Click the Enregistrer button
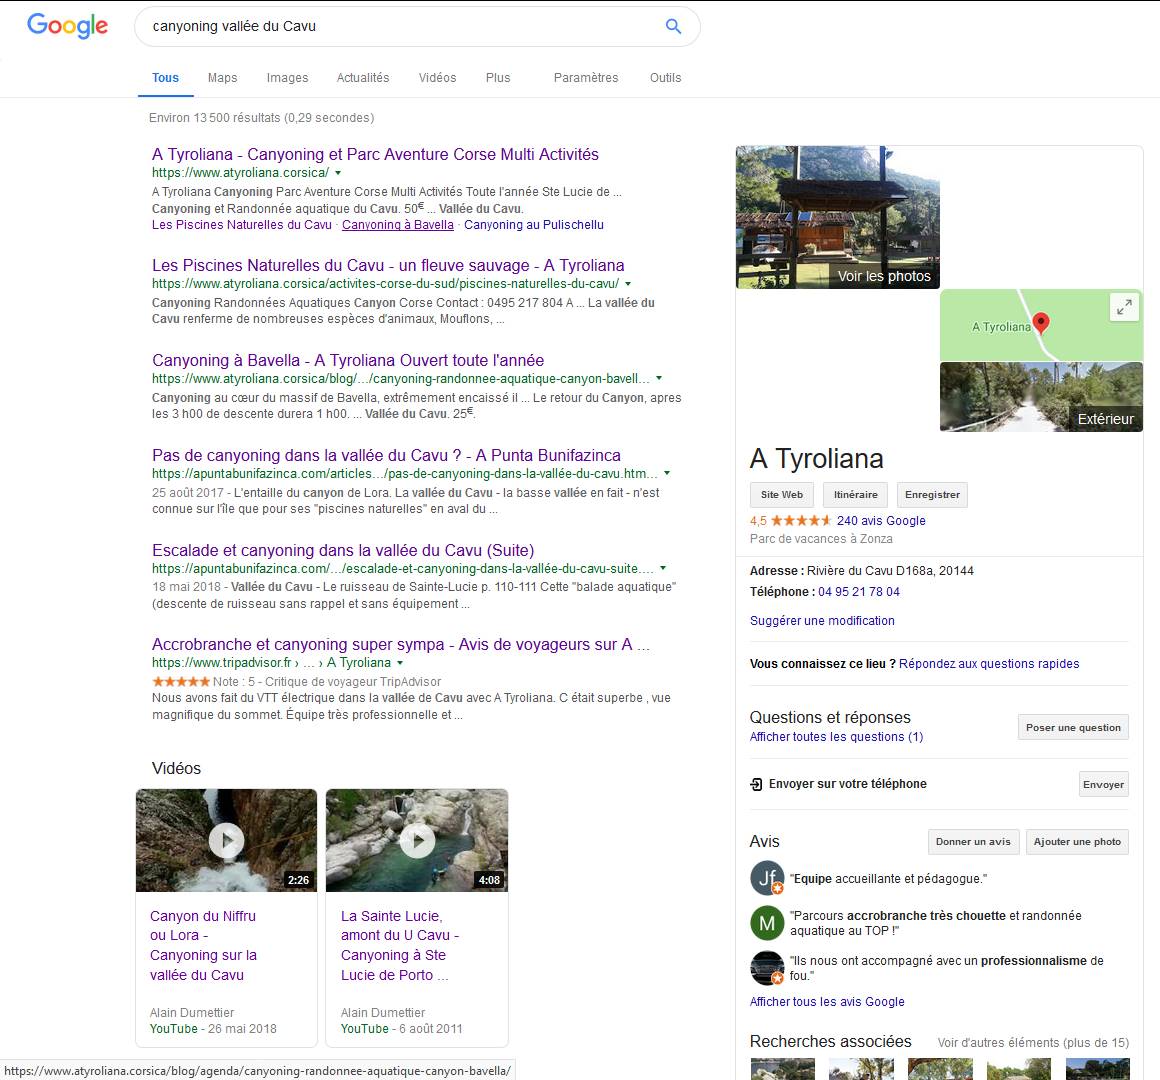This screenshot has width=1160, height=1080. (x=932, y=495)
